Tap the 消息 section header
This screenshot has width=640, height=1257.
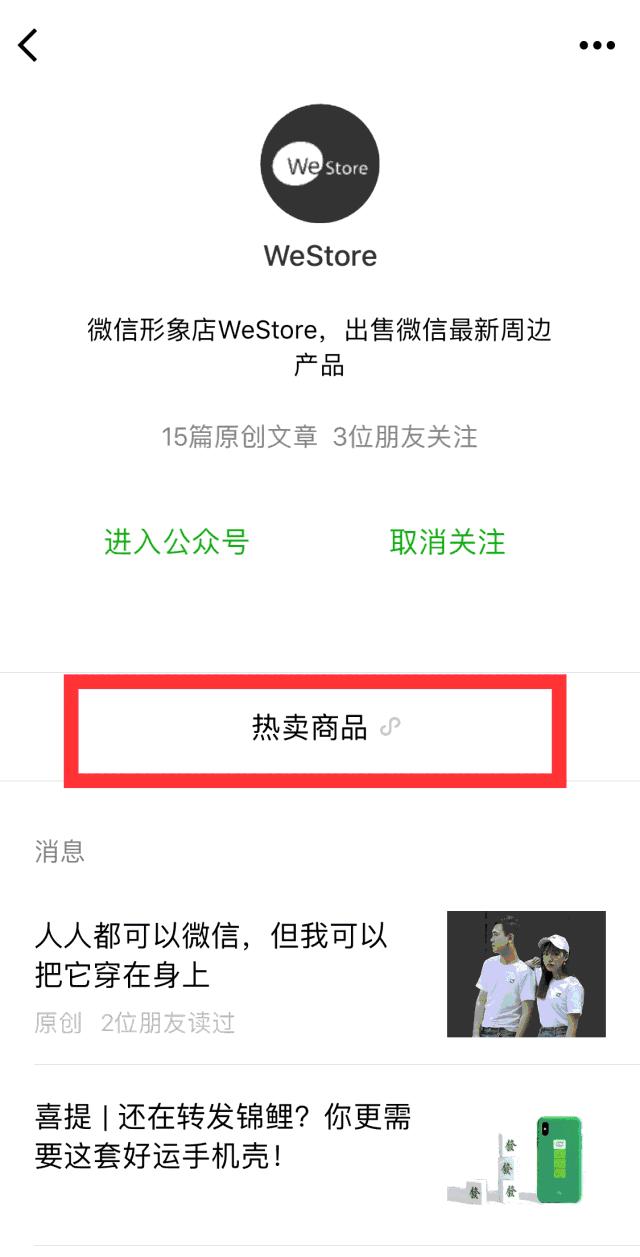pyautogui.click(x=60, y=851)
